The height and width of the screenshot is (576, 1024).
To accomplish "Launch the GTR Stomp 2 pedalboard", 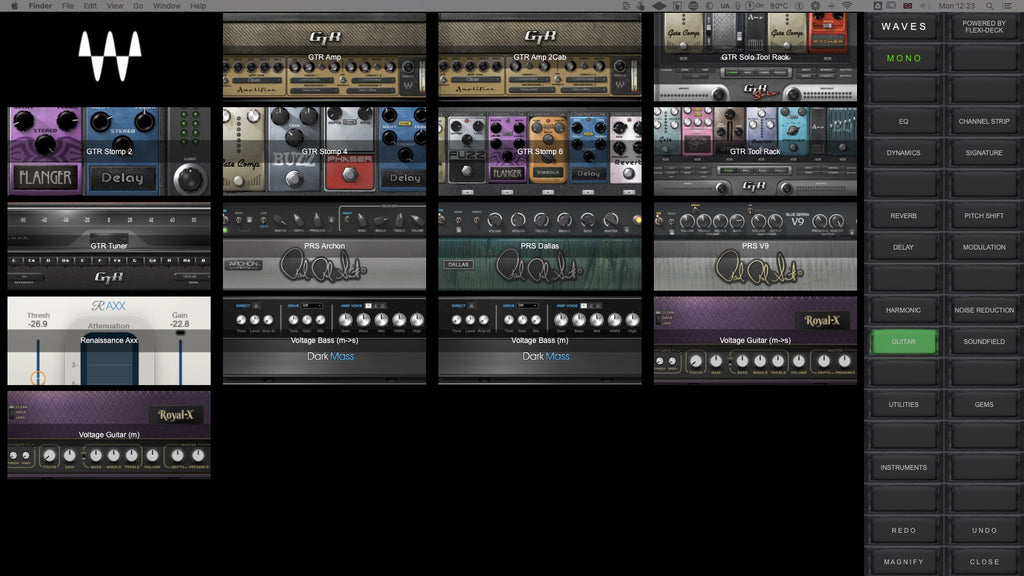I will 108,150.
